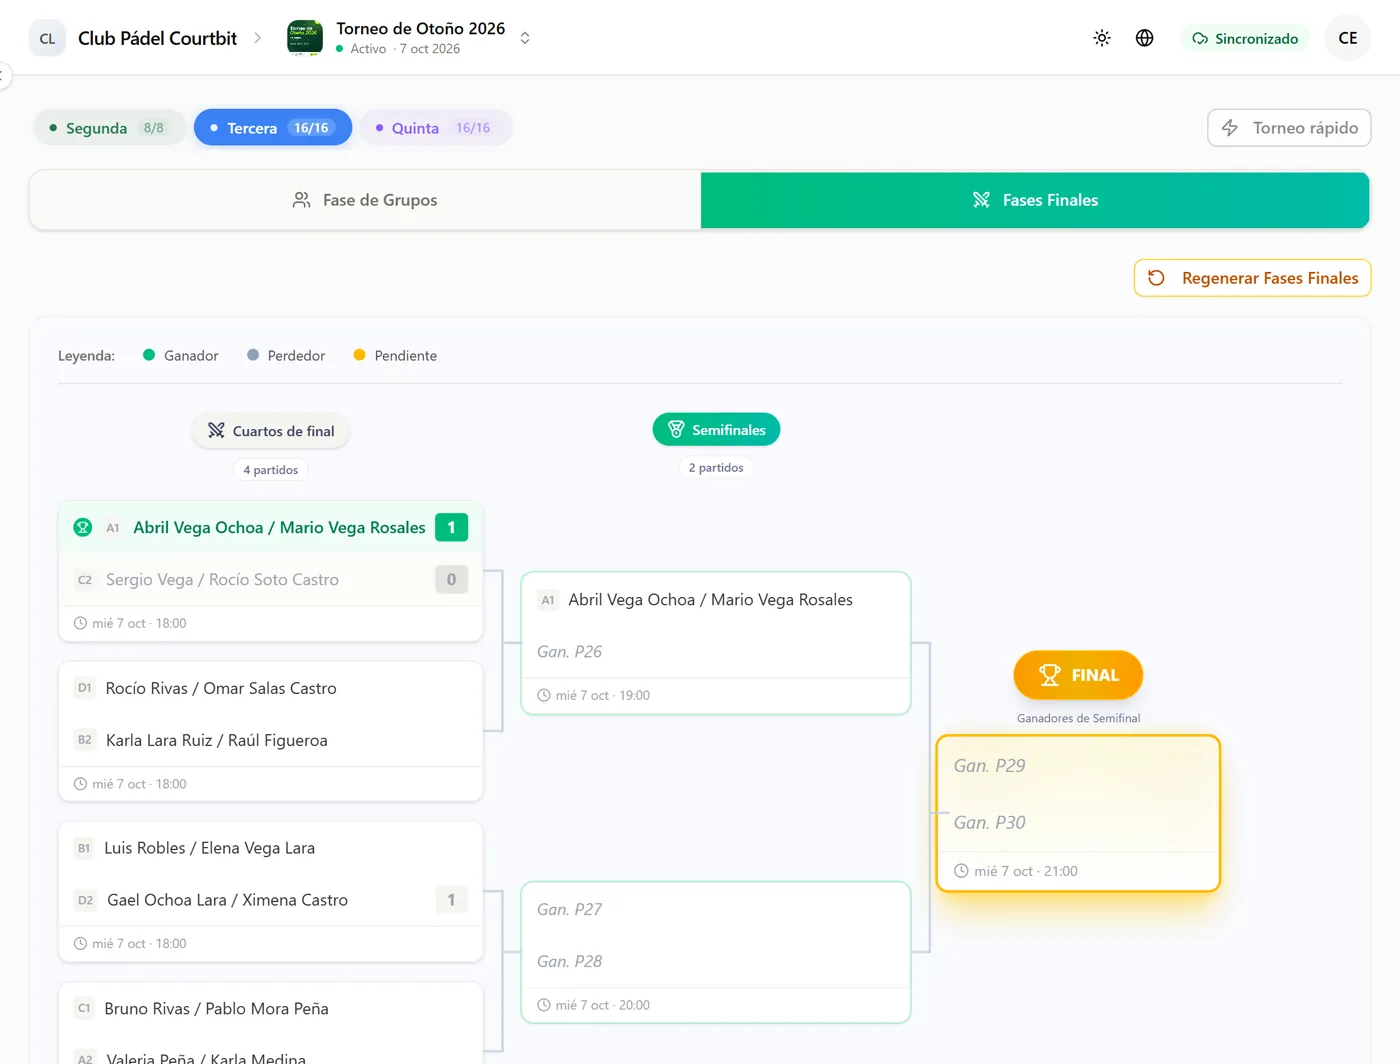Select the Segunda 8/8 category tab
1400x1064 pixels.
click(109, 128)
